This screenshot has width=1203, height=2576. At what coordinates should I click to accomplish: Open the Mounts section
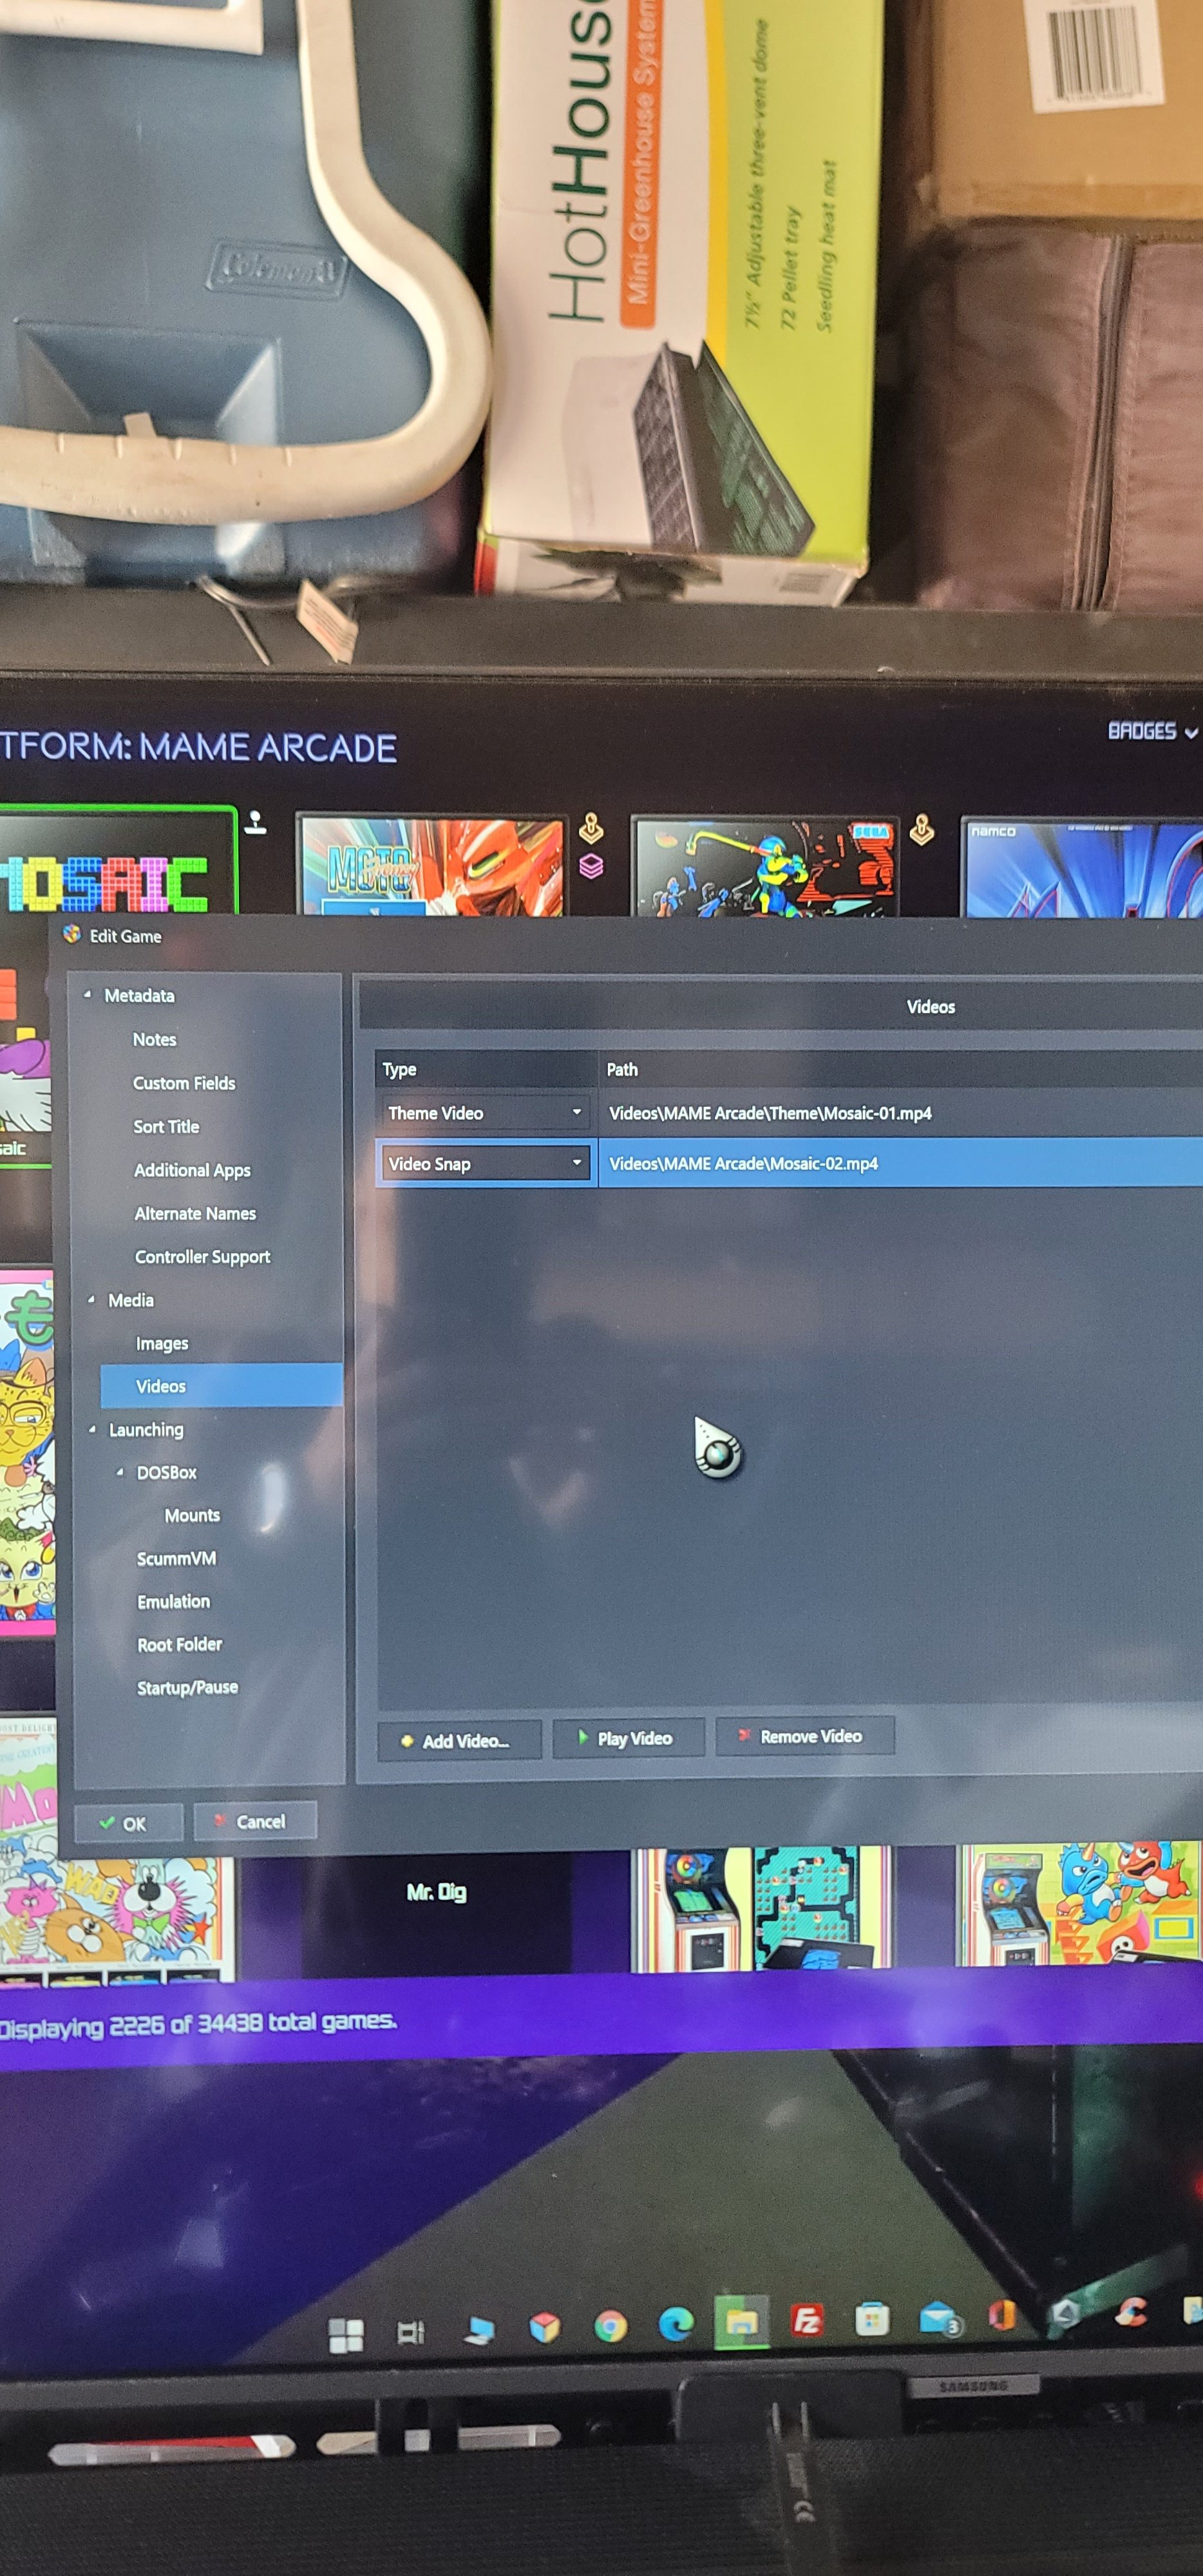click(x=192, y=1515)
